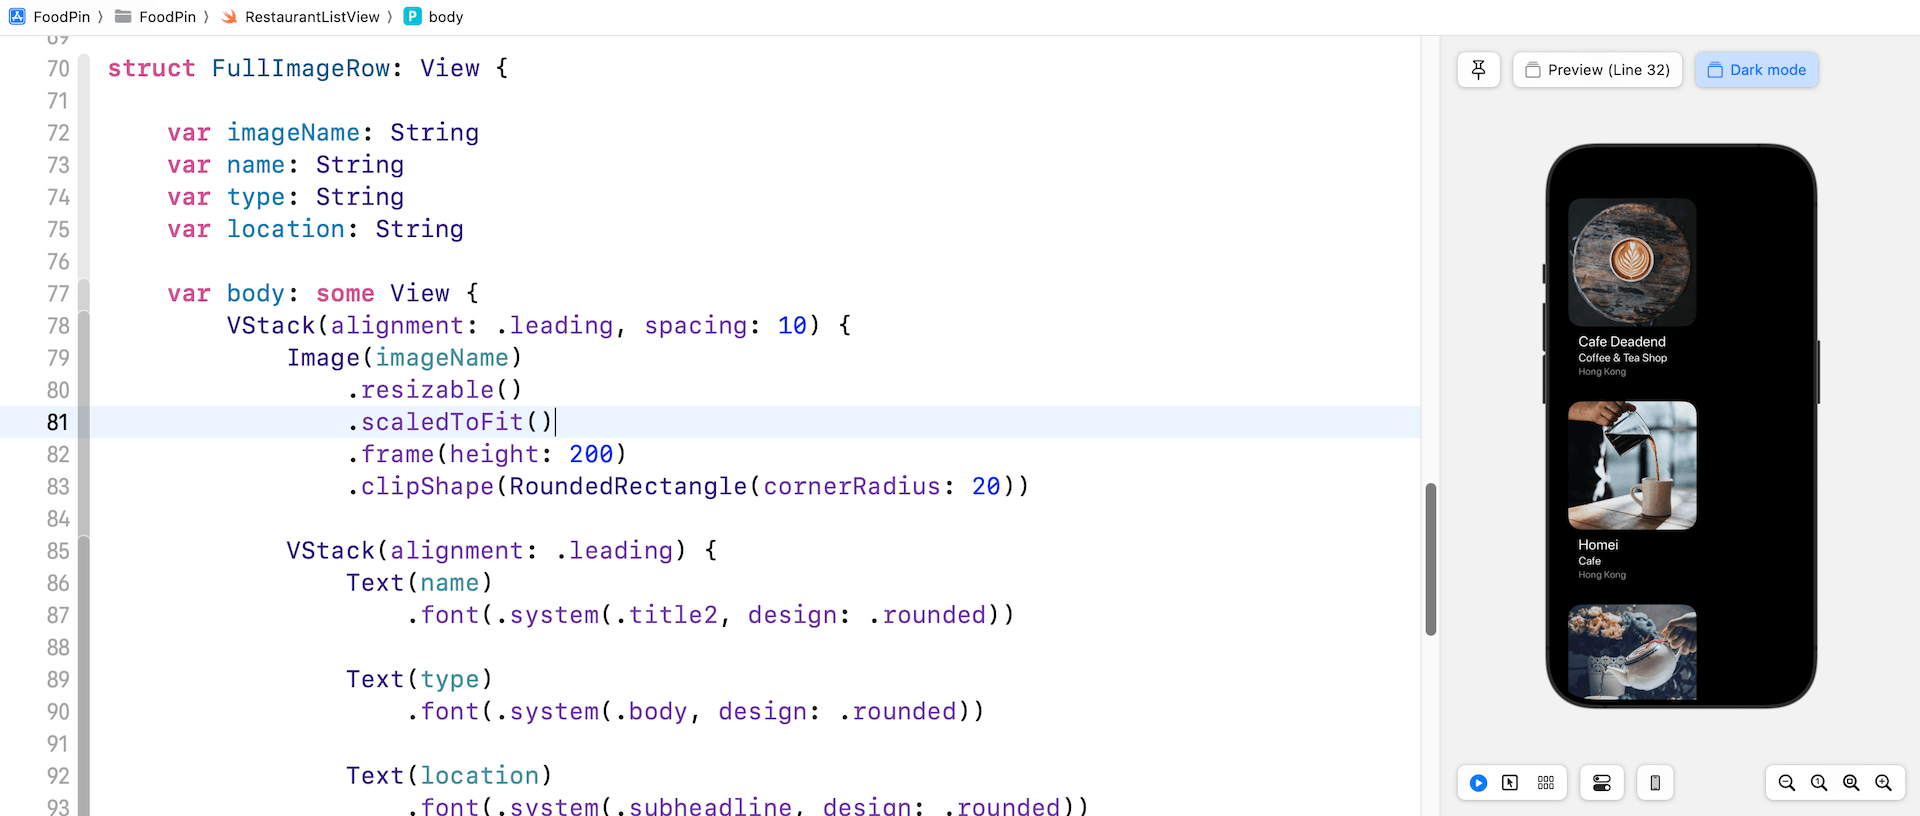This screenshot has height=816, width=1920.
Task: Zoom preview to 100 percent
Action: tap(1819, 783)
